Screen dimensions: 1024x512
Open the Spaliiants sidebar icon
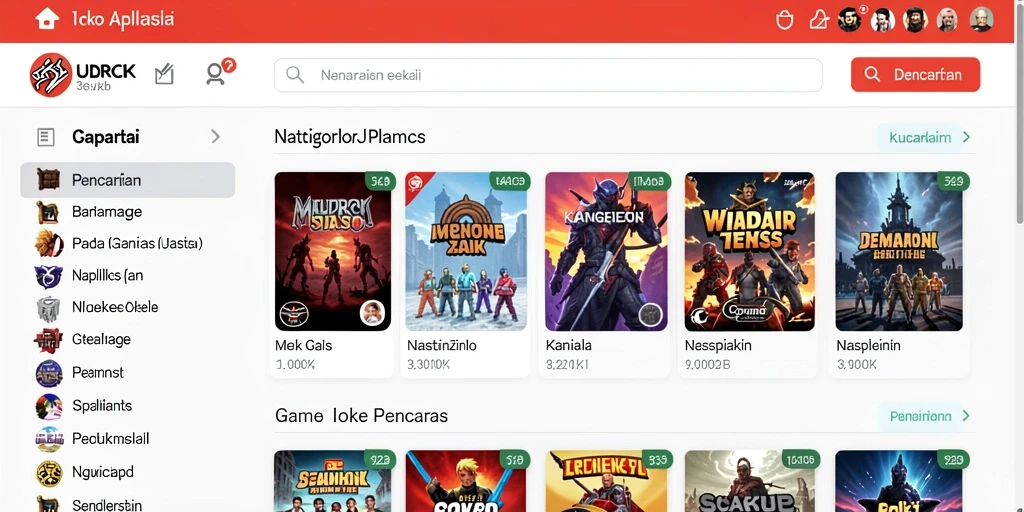[49, 406]
